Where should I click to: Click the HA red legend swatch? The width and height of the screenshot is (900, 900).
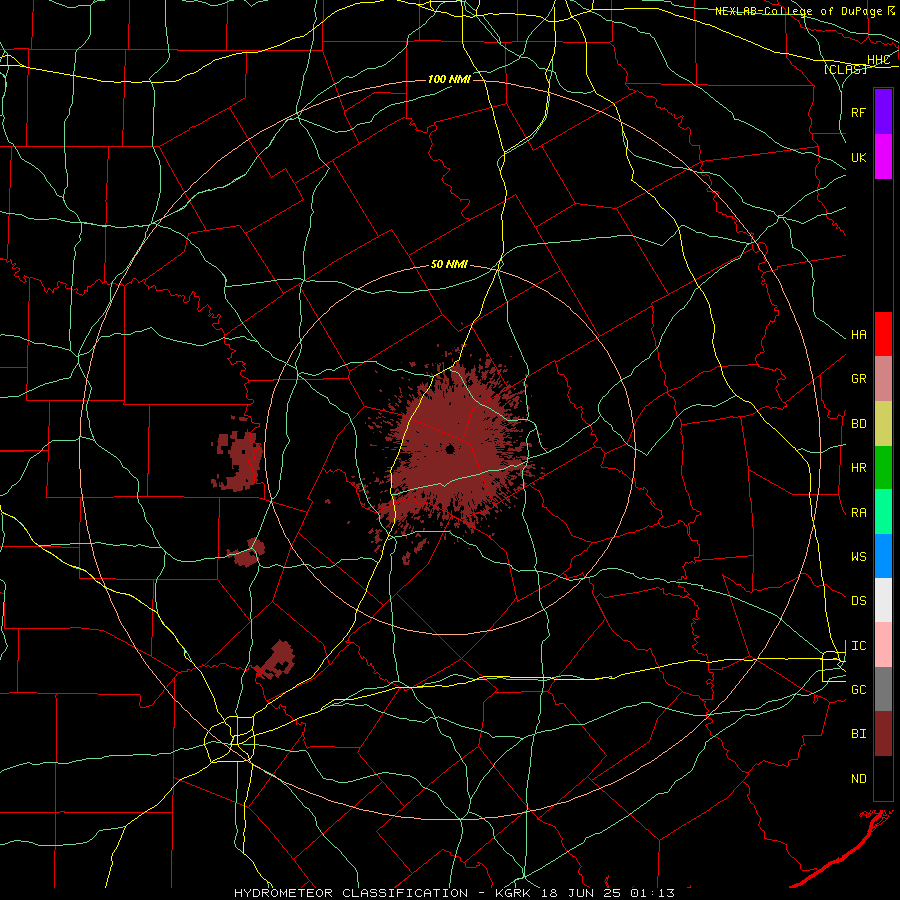pyautogui.click(x=883, y=334)
